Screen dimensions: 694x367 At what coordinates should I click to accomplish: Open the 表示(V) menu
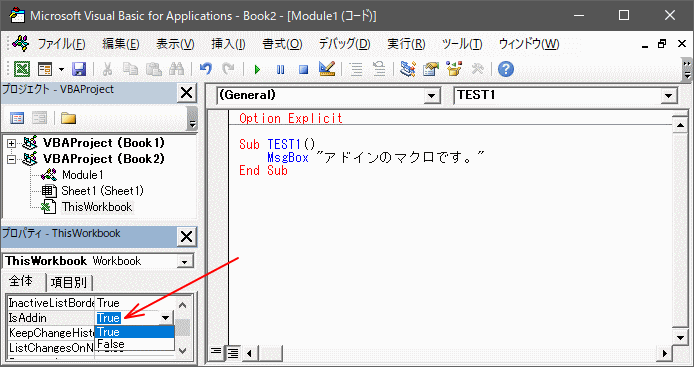[175, 44]
